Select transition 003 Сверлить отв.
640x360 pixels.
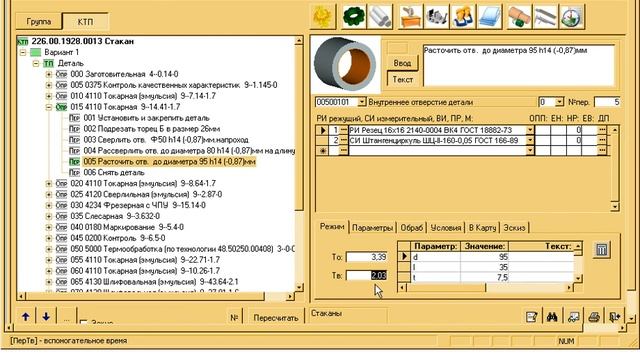pos(166,140)
